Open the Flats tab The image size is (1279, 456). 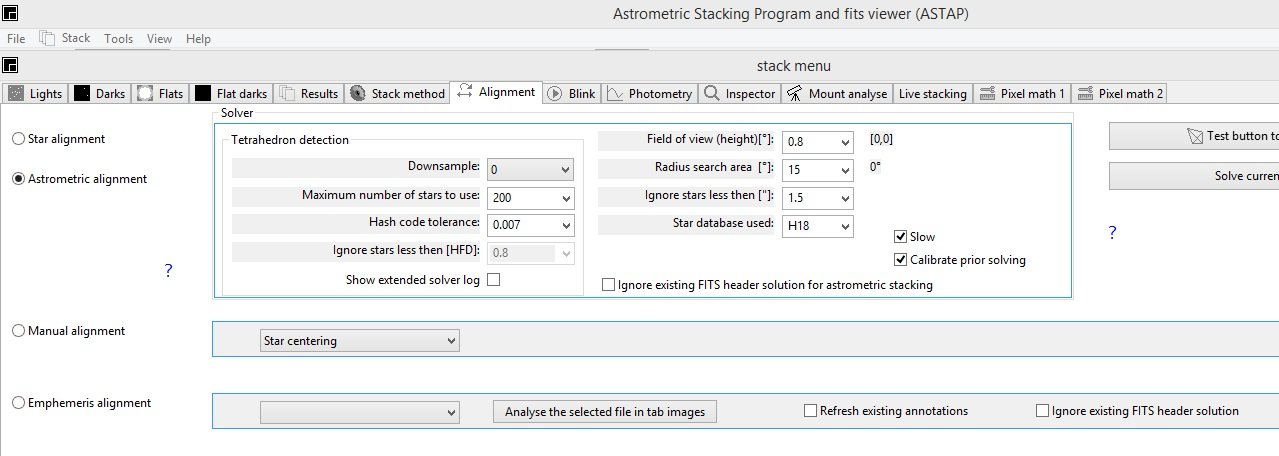click(x=161, y=93)
